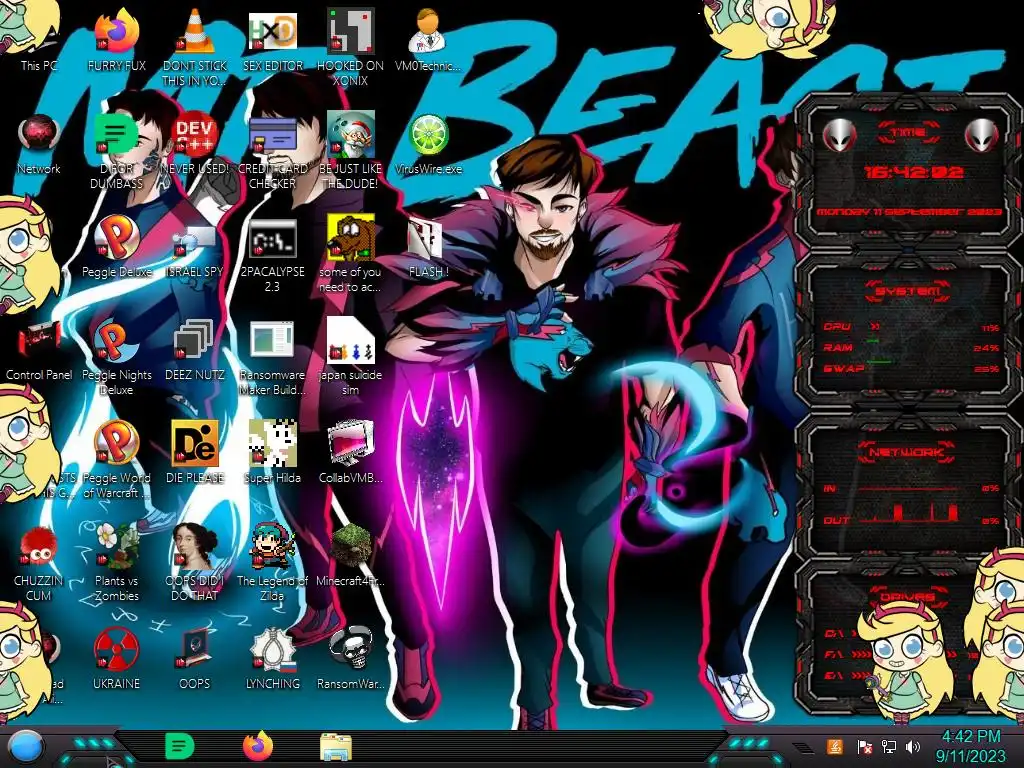The width and height of the screenshot is (1024, 768).
Task: Open Firefox from the taskbar
Action: click(258, 746)
